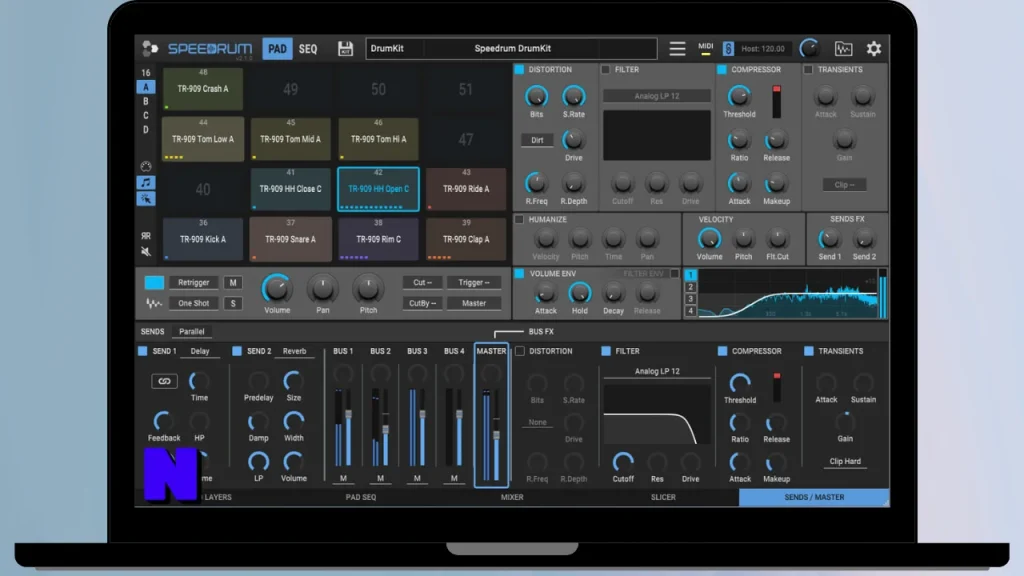The height and width of the screenshot is (576, 1024).
Task: Enable the pad Transients checkbox
Action: click(808, 69)
